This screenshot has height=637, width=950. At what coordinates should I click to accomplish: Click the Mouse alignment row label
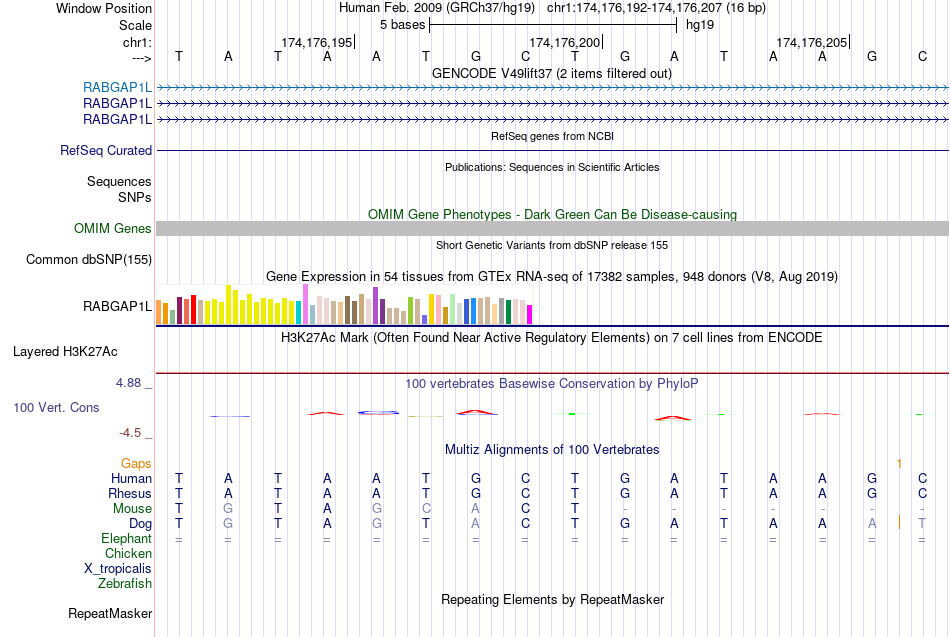pos(132,509)
